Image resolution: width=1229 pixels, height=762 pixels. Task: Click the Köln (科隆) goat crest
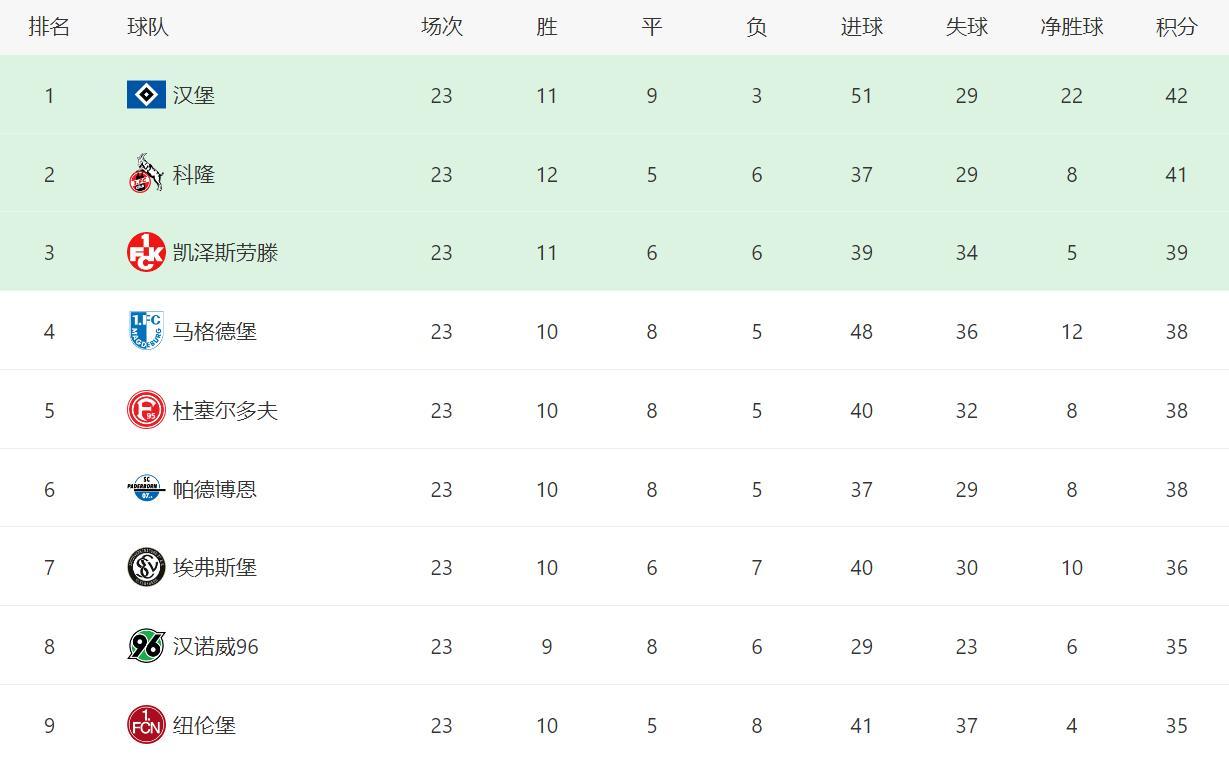(146, 174)
